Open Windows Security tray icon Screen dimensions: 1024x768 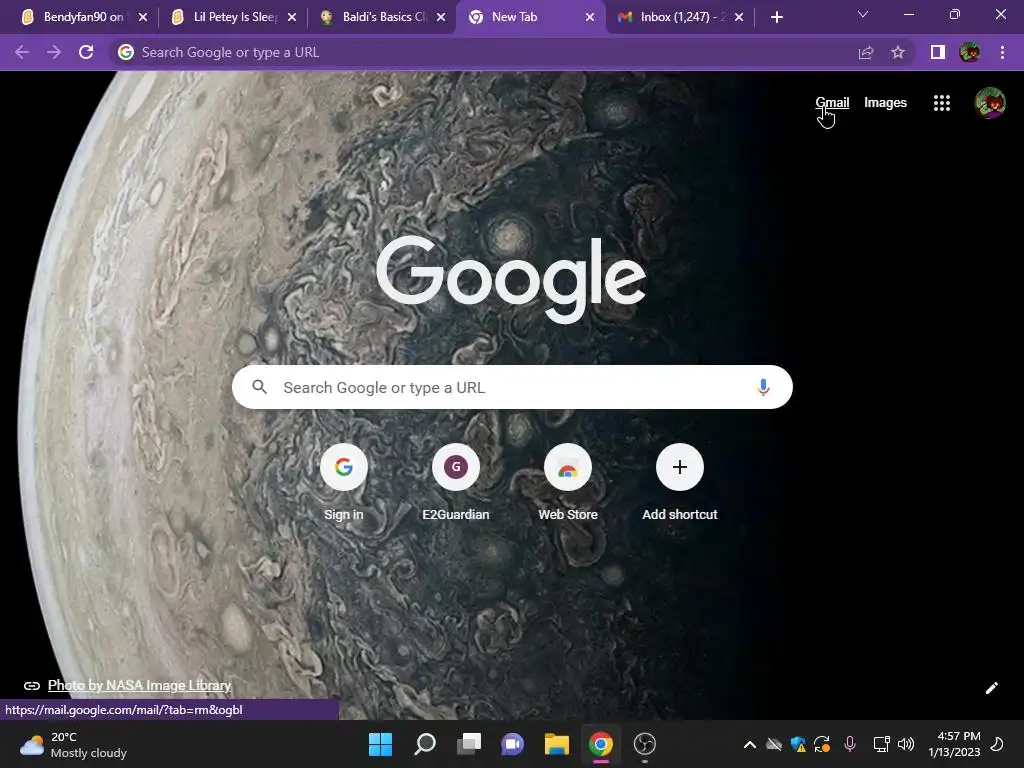(x=798, y=744)
